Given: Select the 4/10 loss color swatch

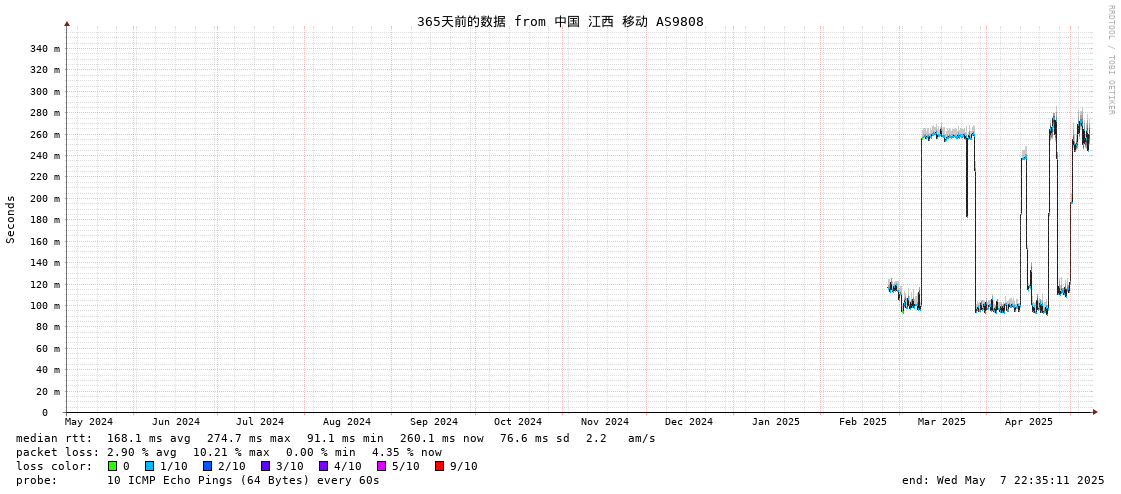Looking at the screenshot, I should (323, 466).
